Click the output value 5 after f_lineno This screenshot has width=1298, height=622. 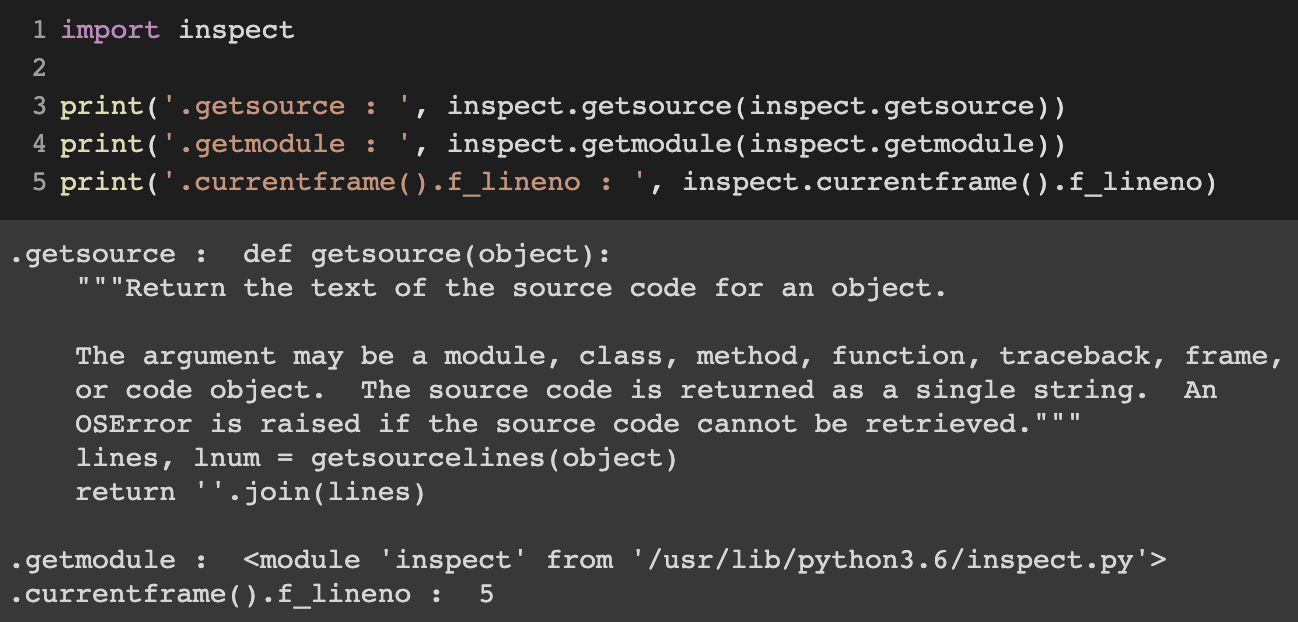tap(486, 594)
